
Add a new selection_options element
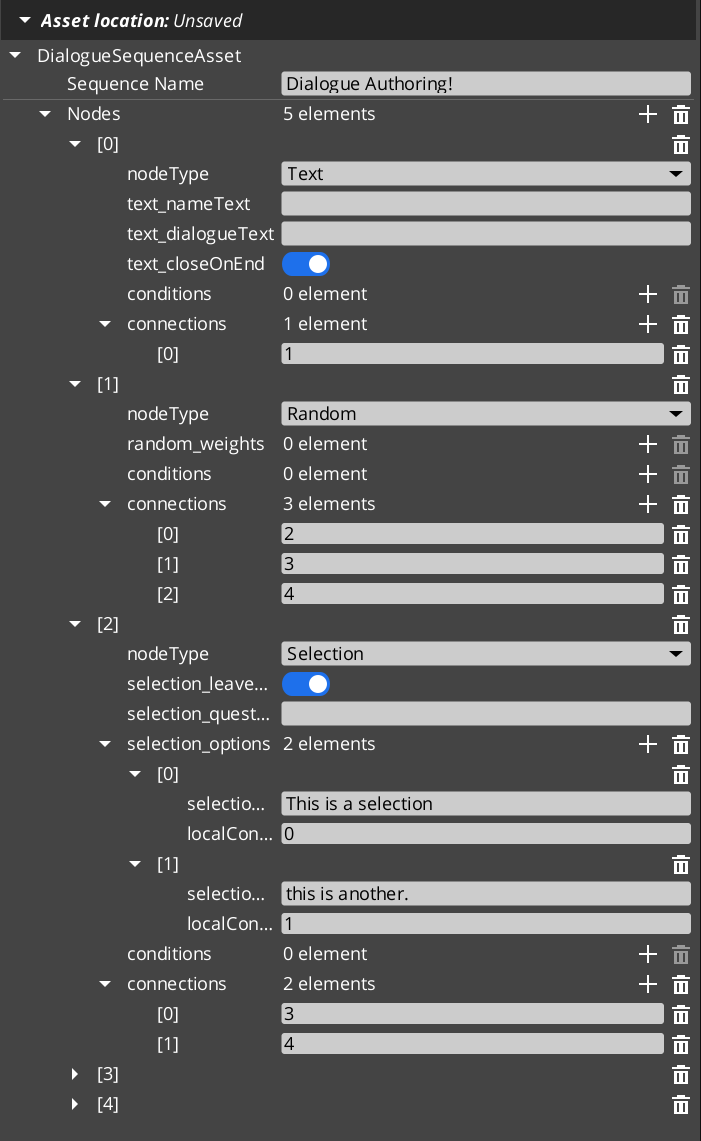click(x=648, y=744)
